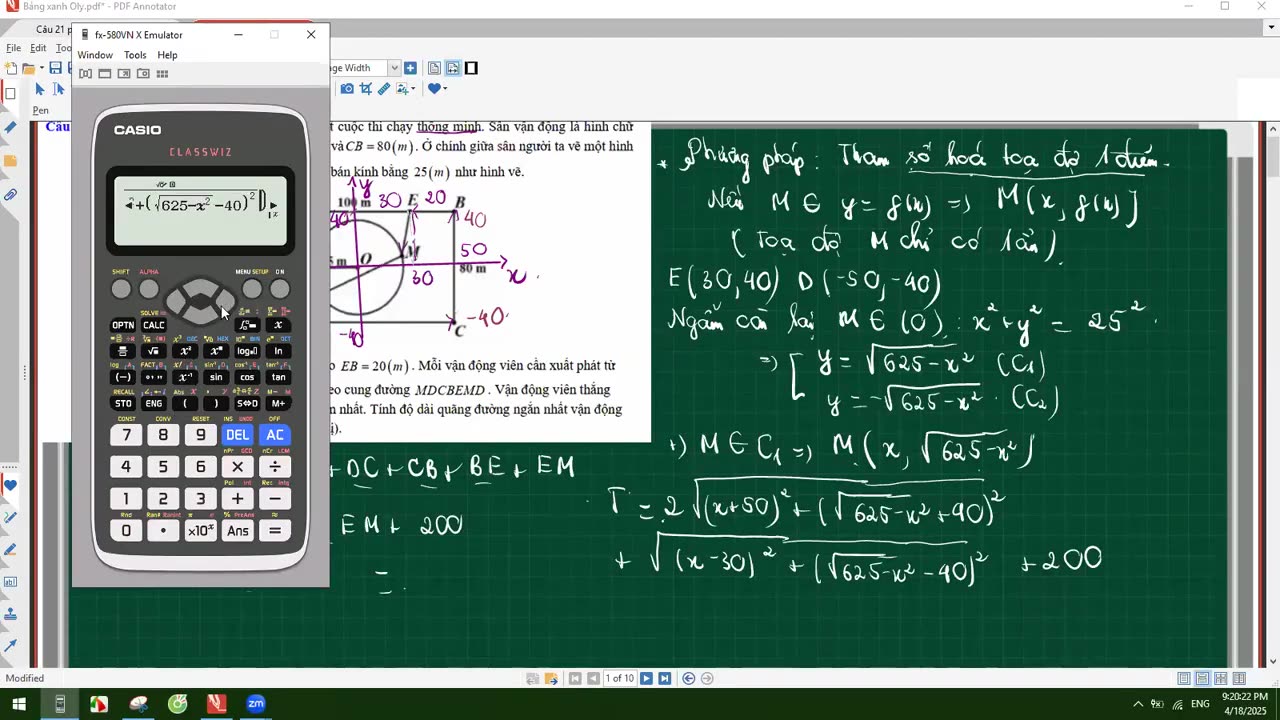Click the ×10^x key on calculator
Screen dimensions: 1280x720
(x=201, y=531)
